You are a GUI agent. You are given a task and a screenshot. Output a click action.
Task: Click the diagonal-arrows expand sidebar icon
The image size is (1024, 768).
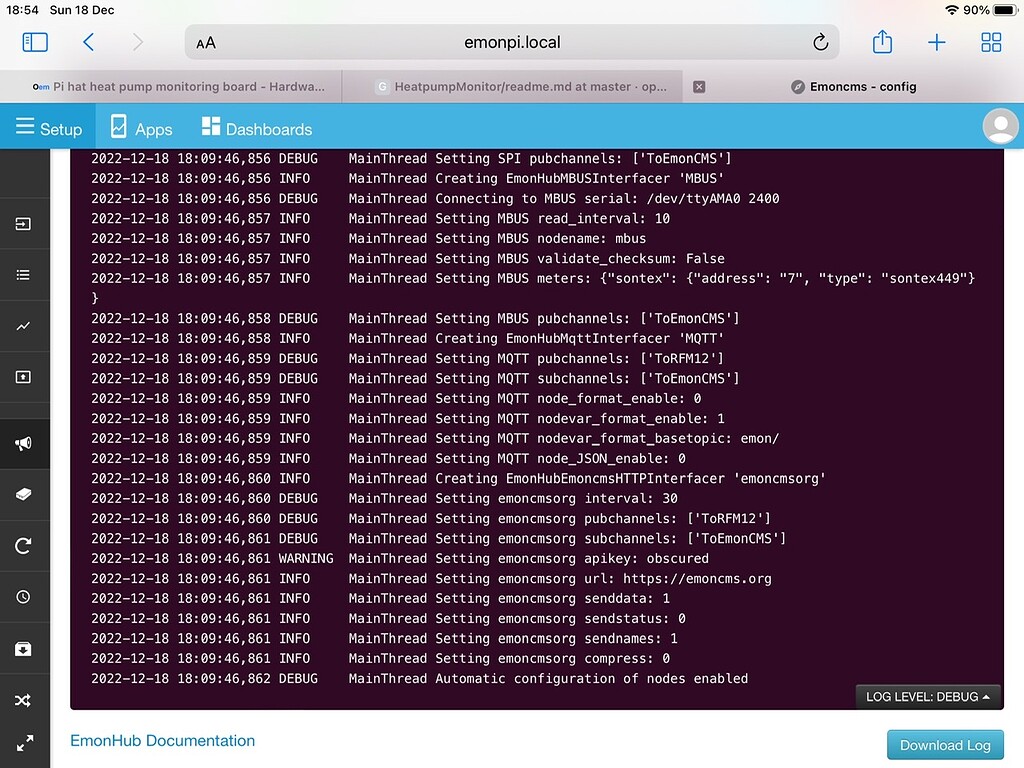click(x=25, y=743)
